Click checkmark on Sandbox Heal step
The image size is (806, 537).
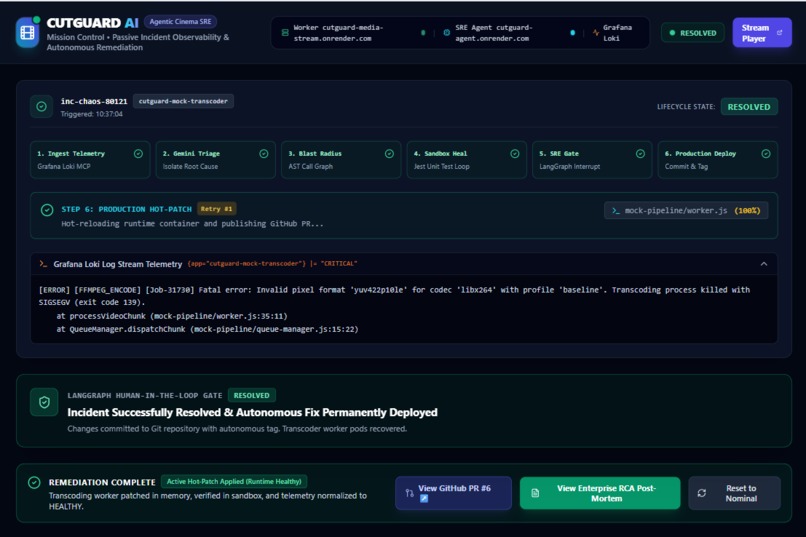pos(515,154)
